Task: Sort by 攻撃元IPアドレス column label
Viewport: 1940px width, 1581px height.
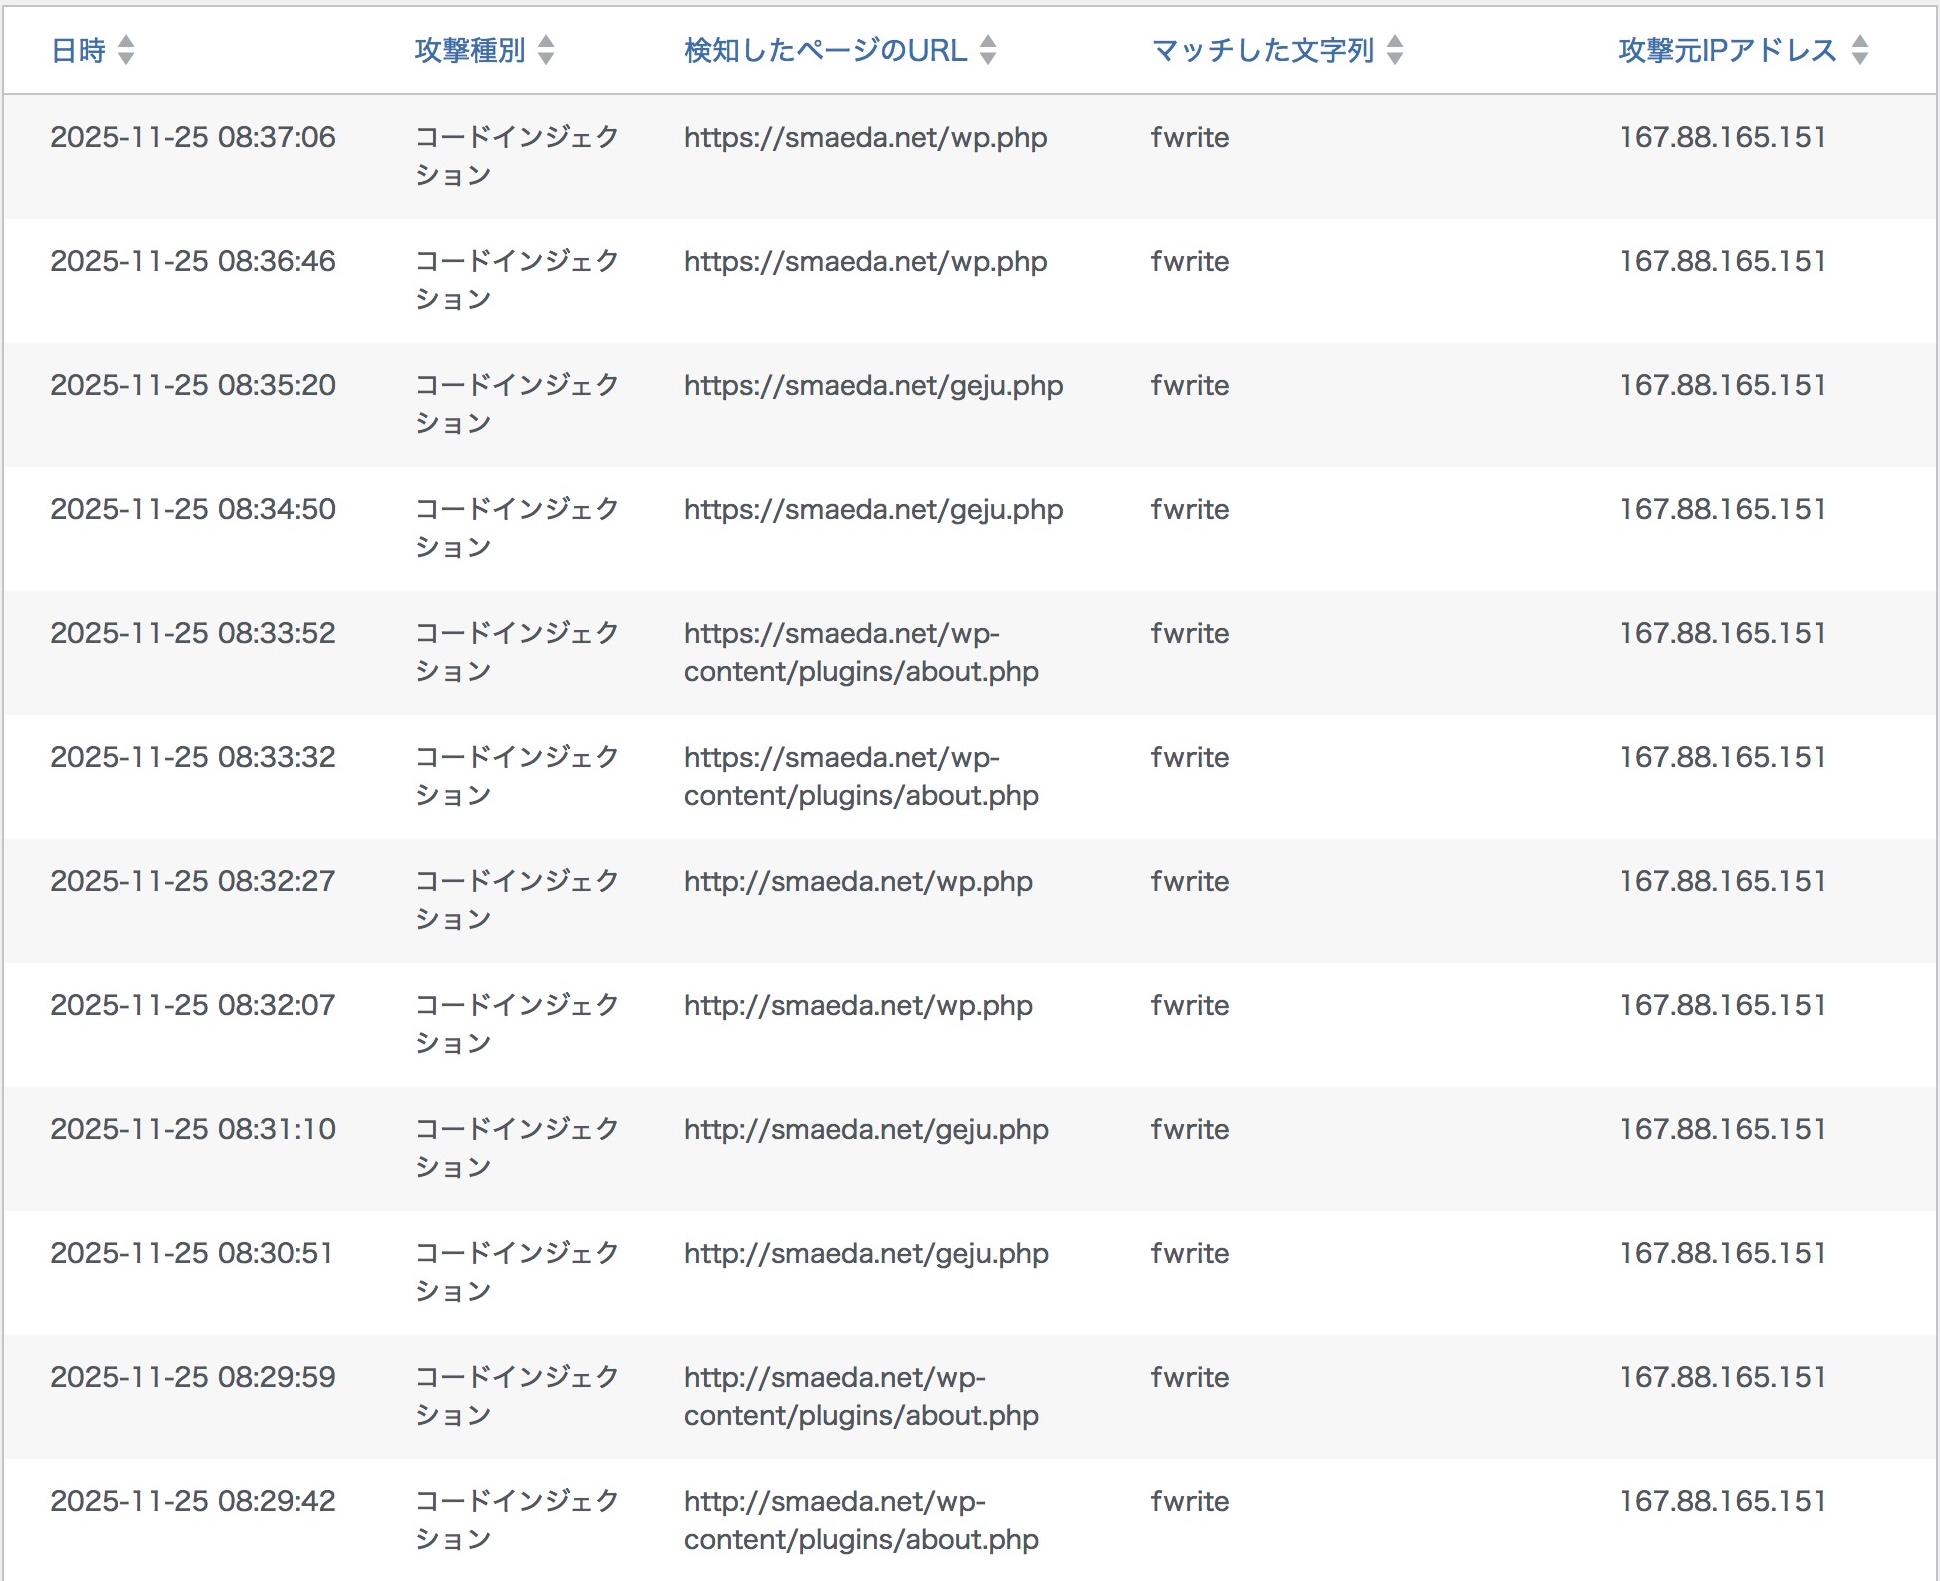Action: pyautogui.click(x=1727, y=50)
